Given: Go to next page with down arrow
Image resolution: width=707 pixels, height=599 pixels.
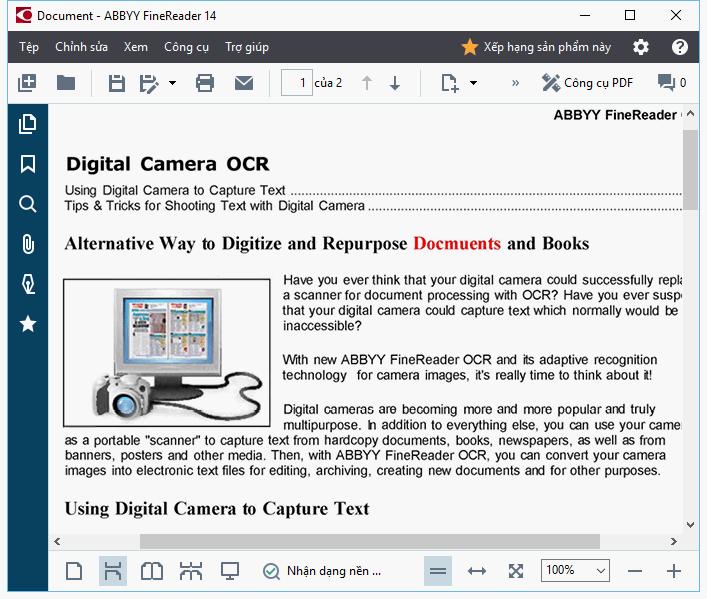Looking at the screenshot, I should pos(395,83).
